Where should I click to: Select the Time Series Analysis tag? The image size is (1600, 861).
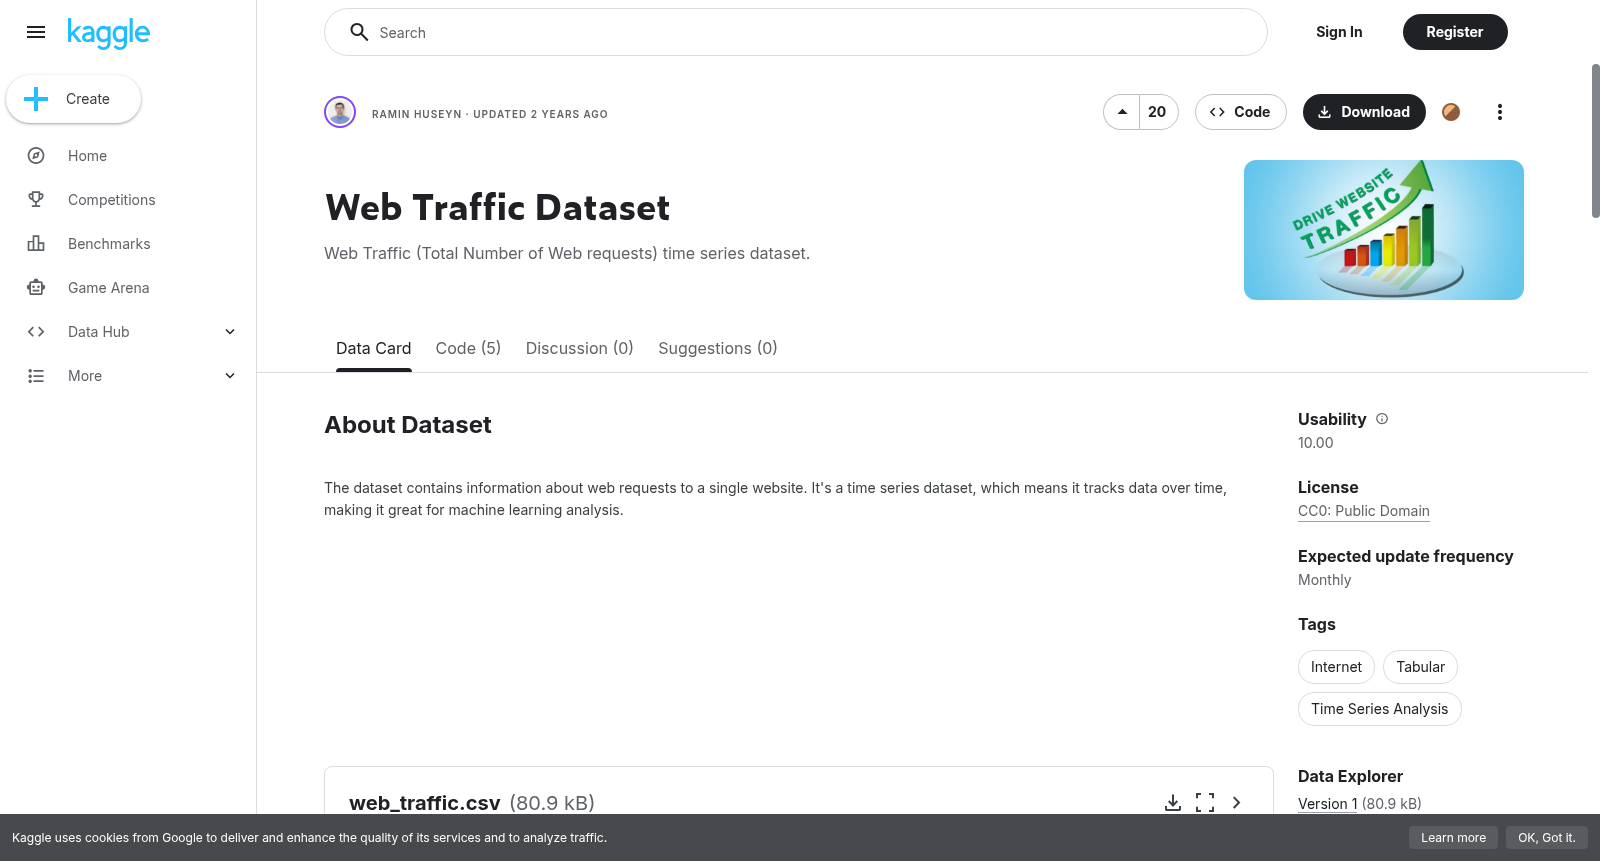[x=1380, y=709]
